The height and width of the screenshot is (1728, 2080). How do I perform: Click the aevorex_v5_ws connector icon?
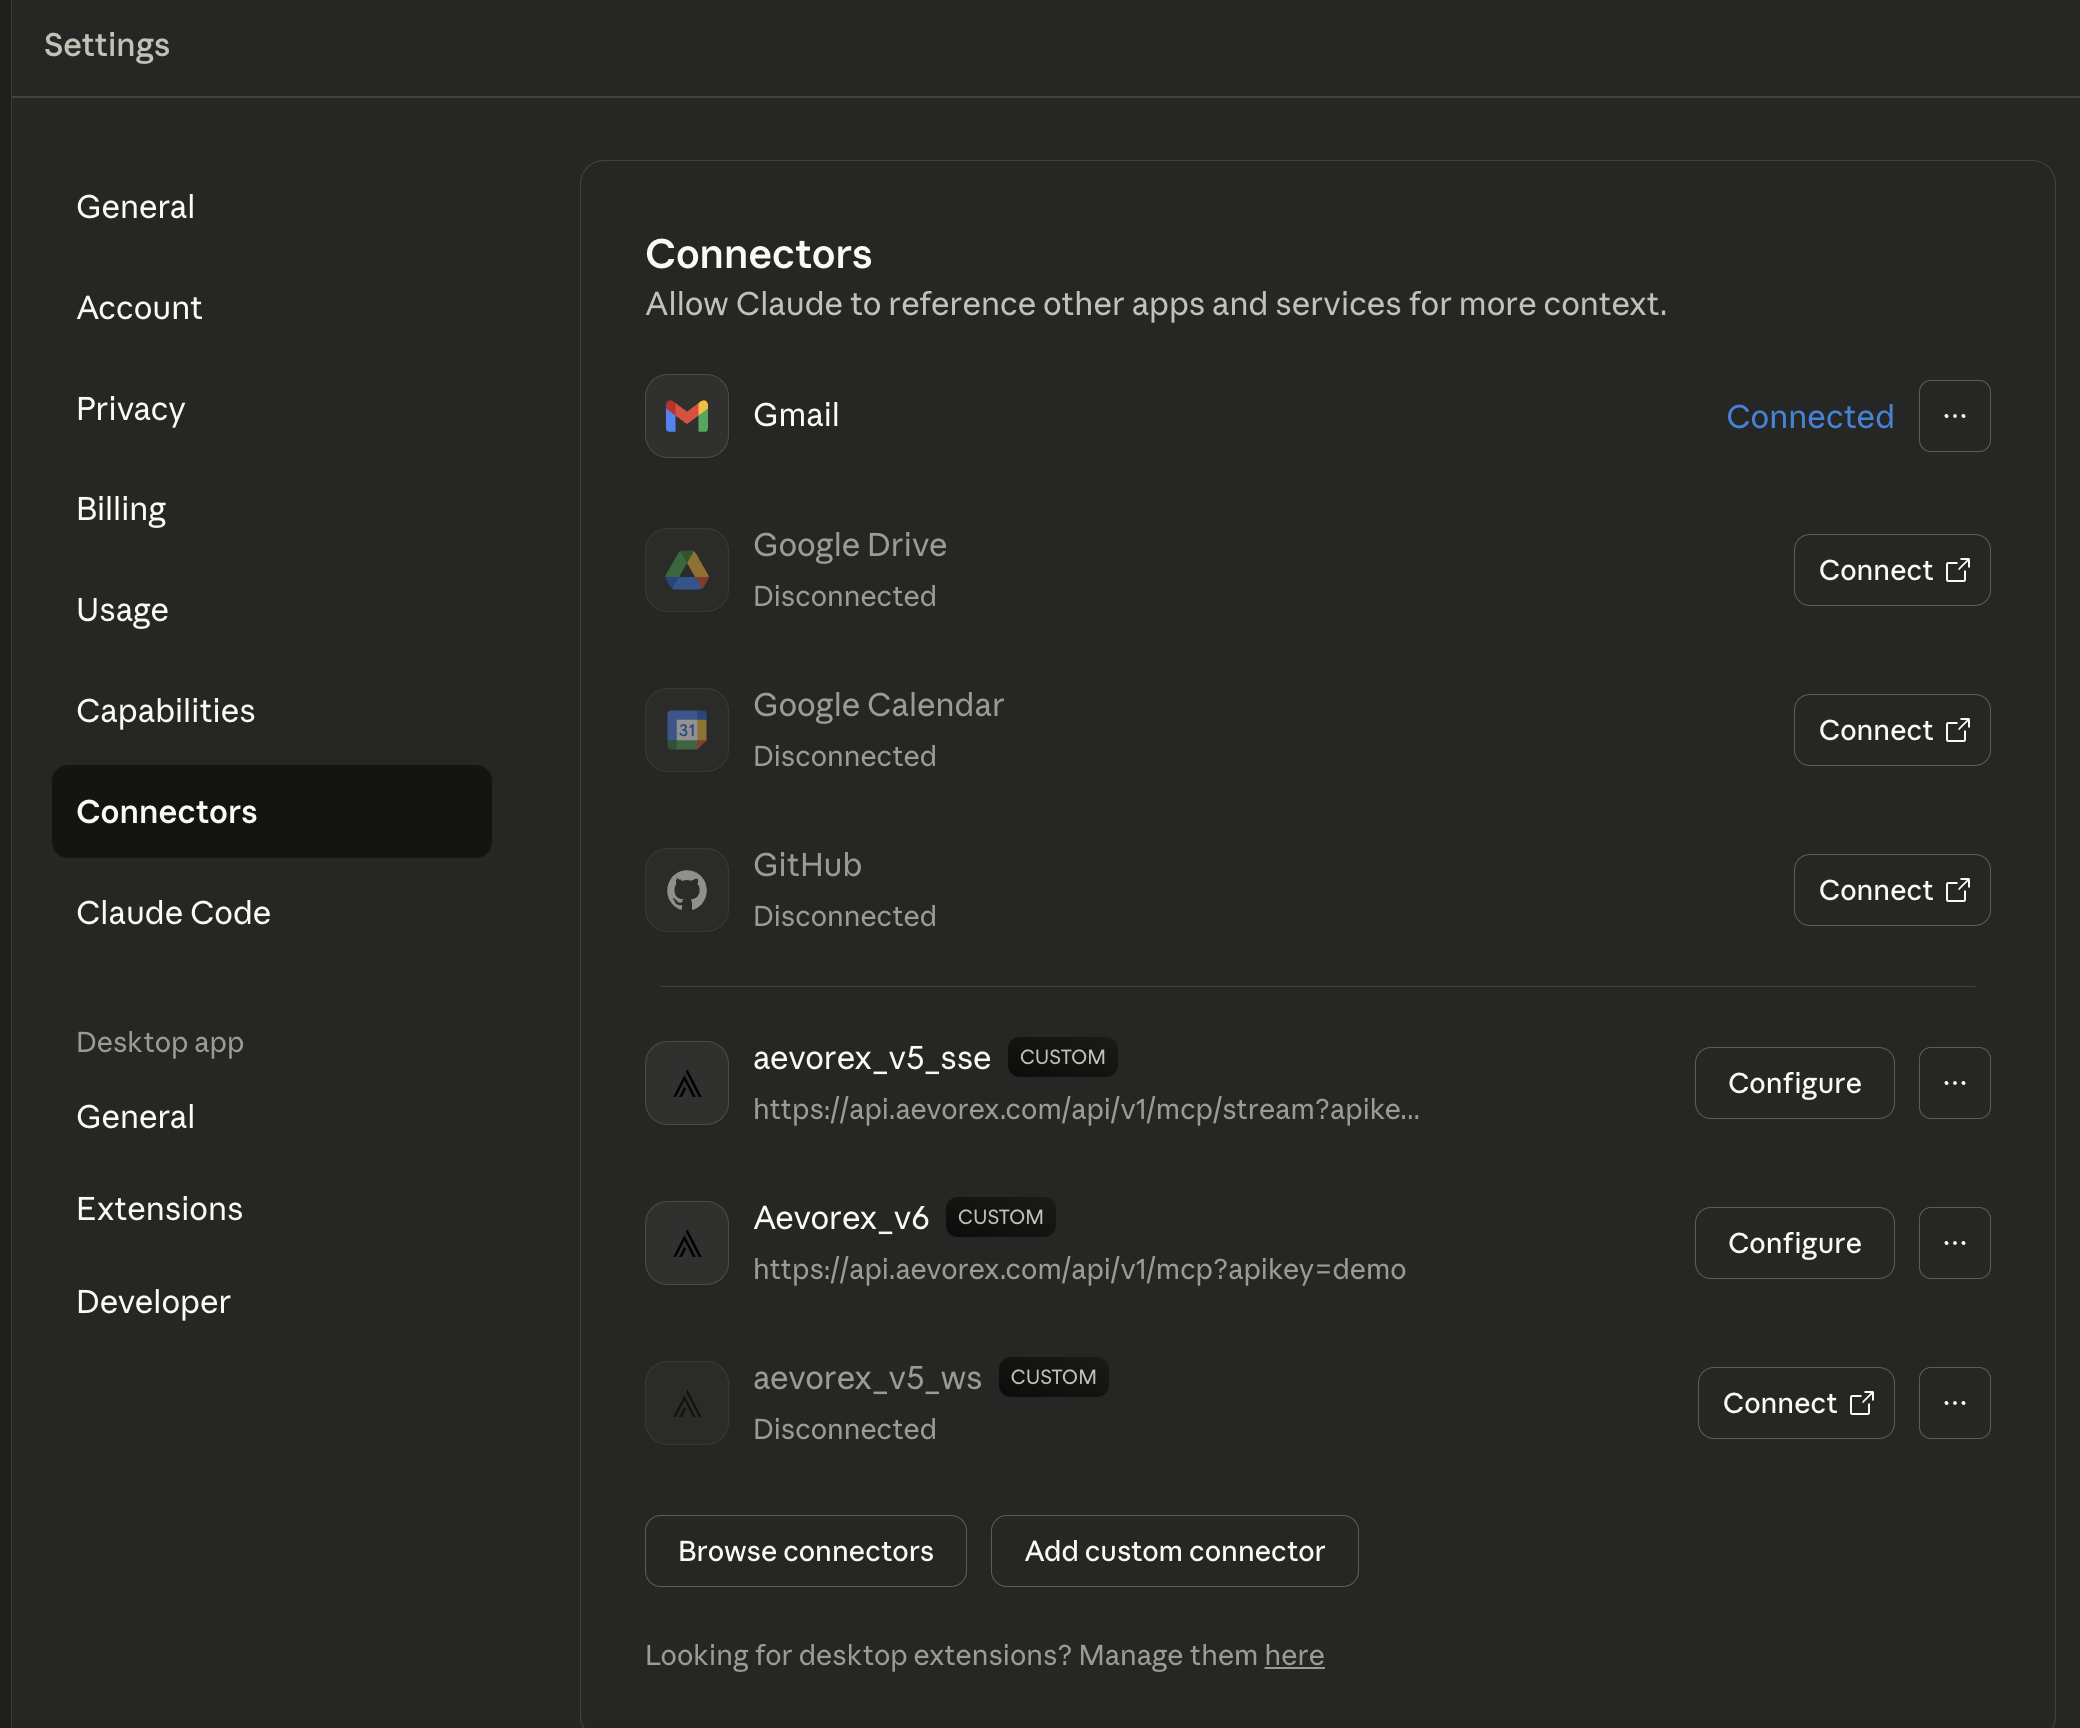(686, 1402)
